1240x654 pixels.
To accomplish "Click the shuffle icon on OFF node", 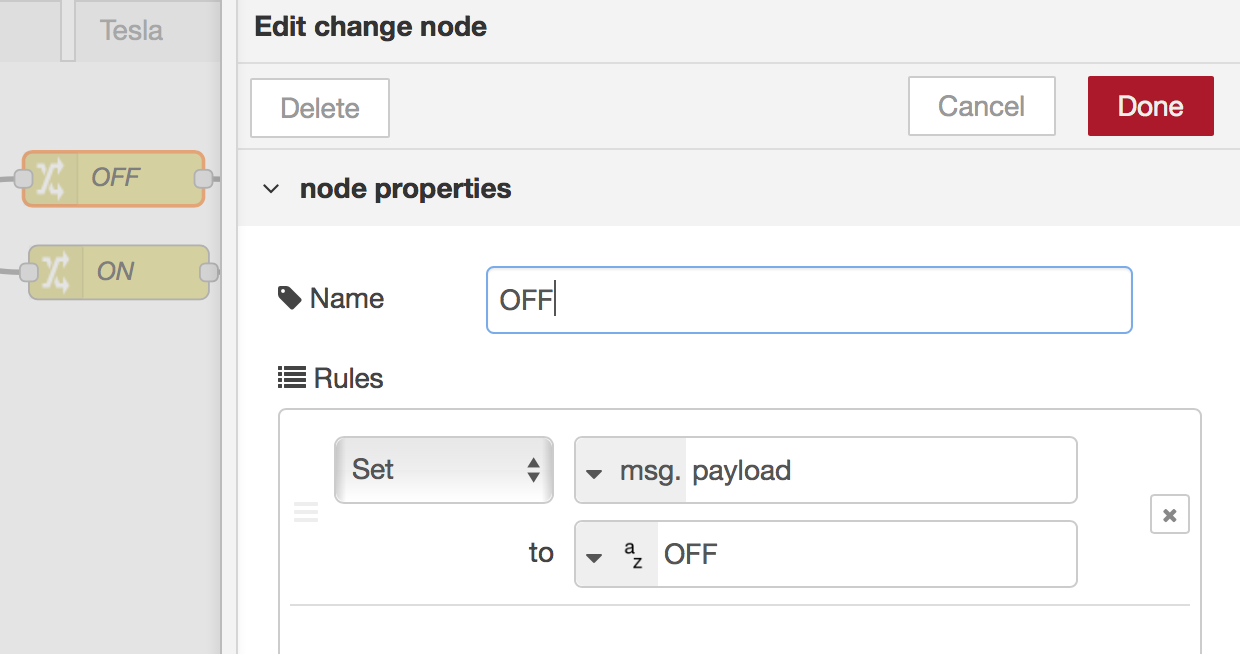I will 51,179.
